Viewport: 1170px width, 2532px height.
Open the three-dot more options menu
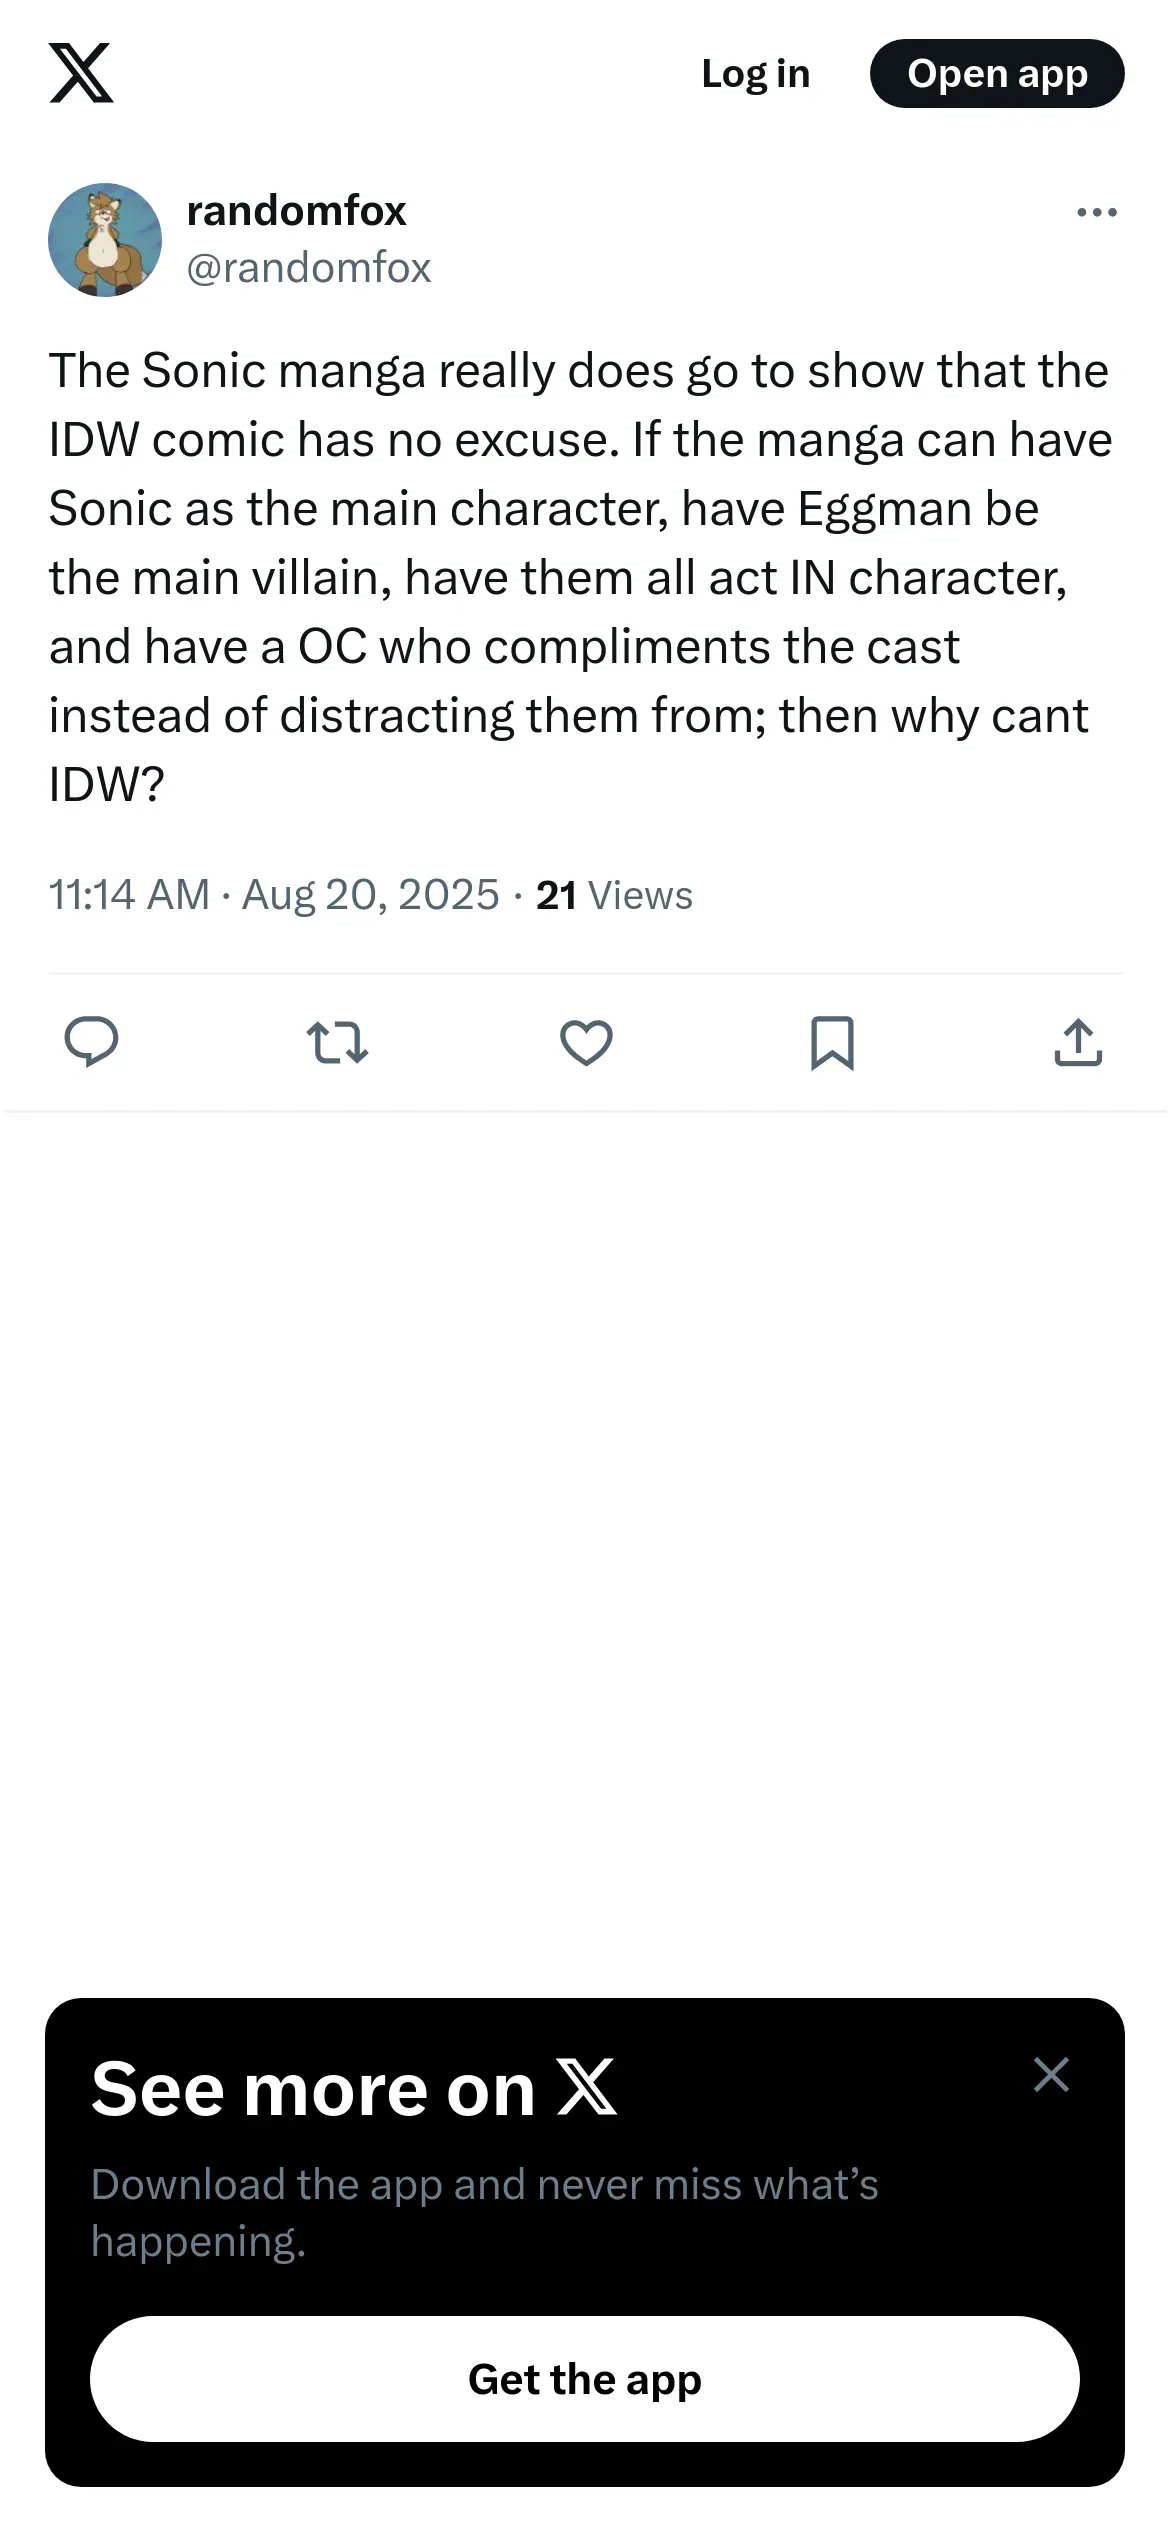coord(1097,212)
